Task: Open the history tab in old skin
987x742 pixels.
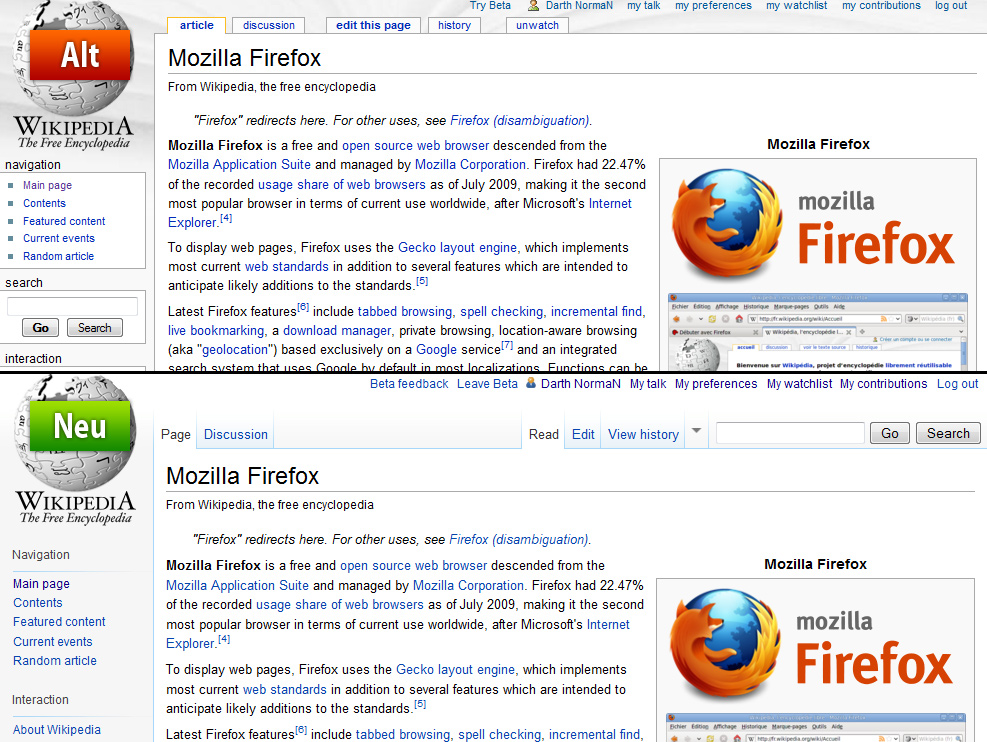Action: click(x=454, y=25)
